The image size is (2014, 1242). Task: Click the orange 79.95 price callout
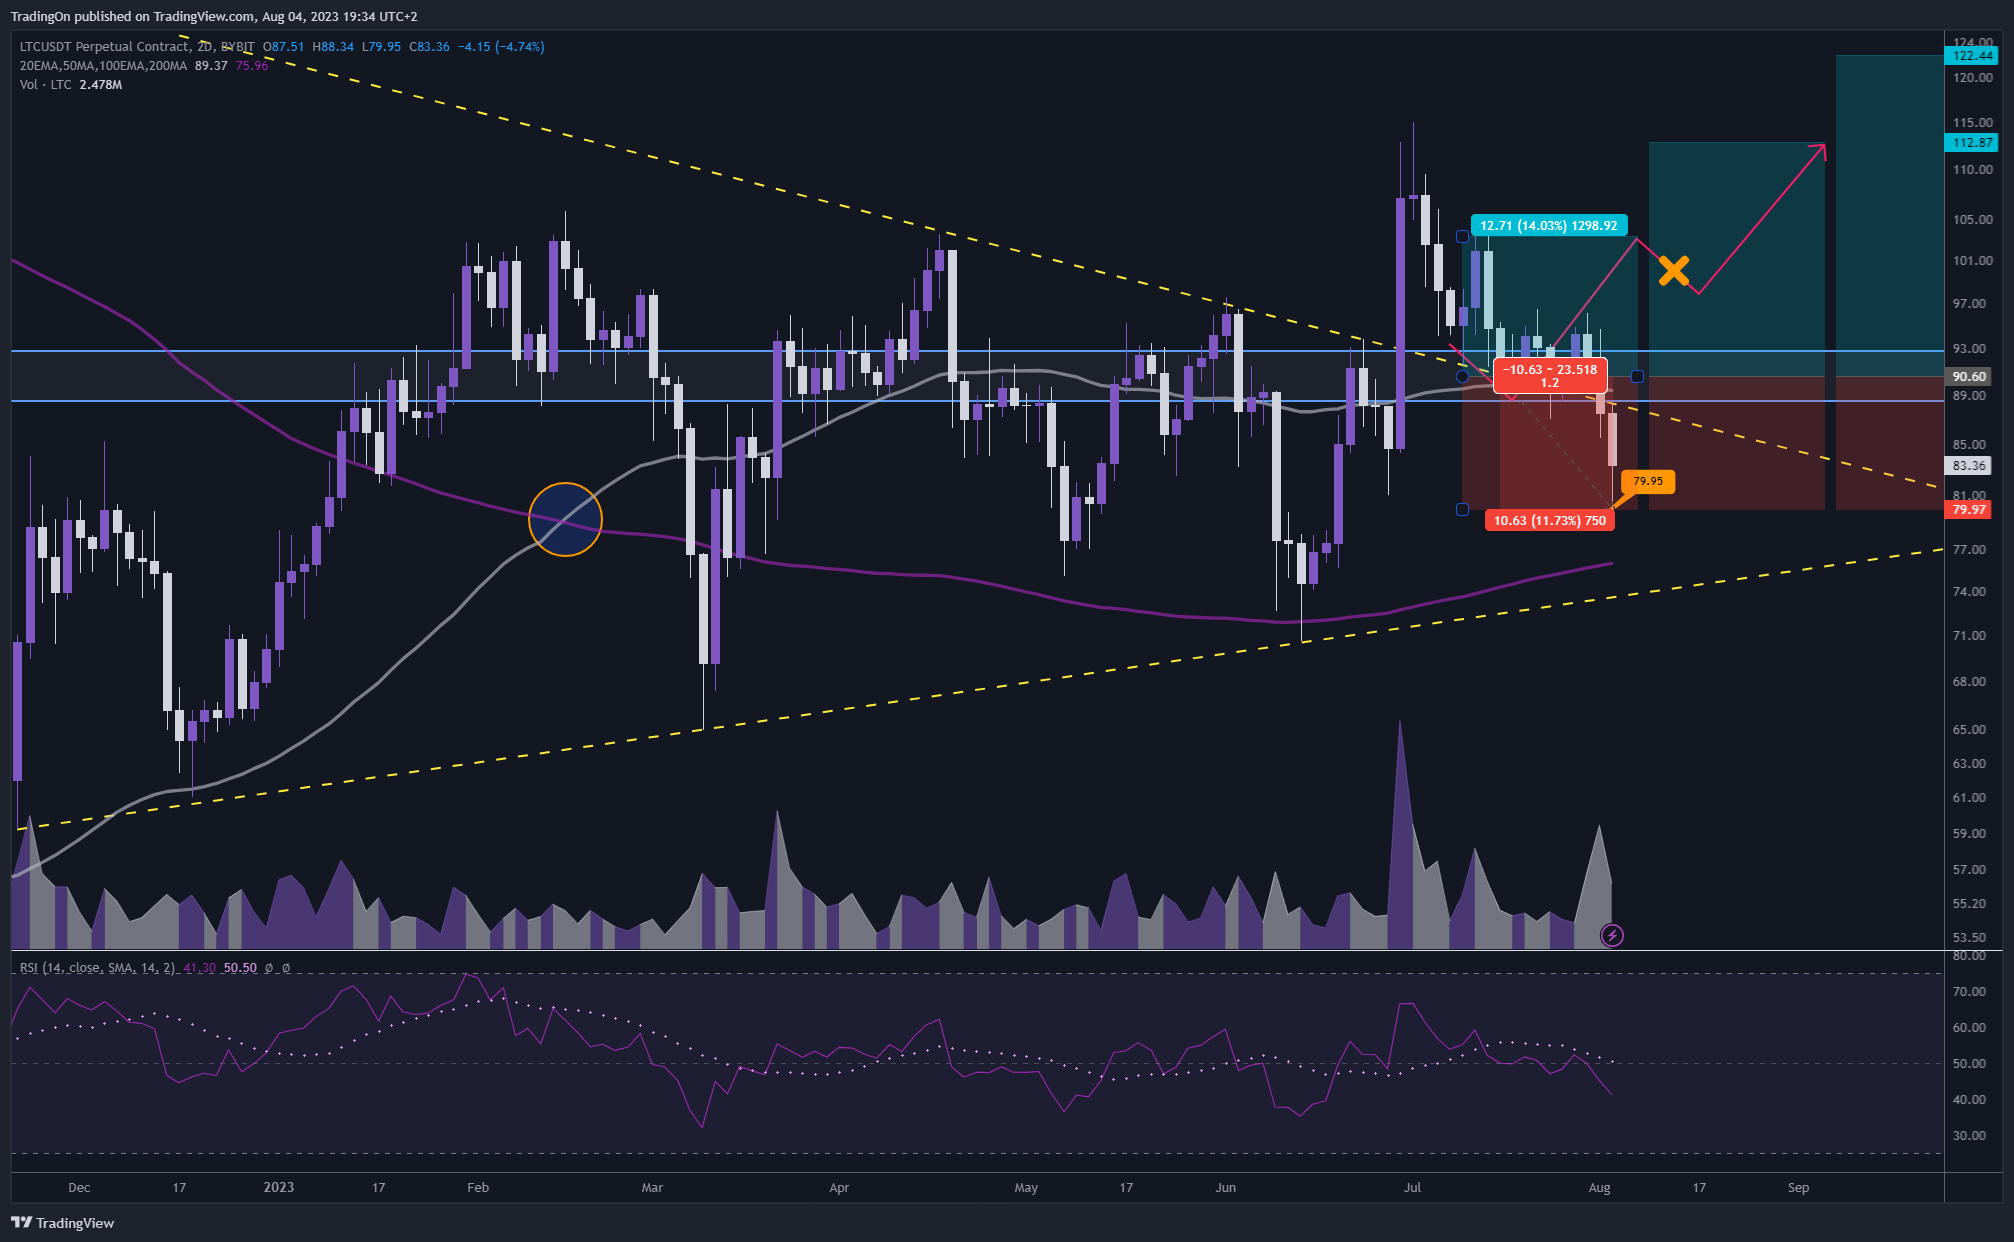pos(1648,481)
